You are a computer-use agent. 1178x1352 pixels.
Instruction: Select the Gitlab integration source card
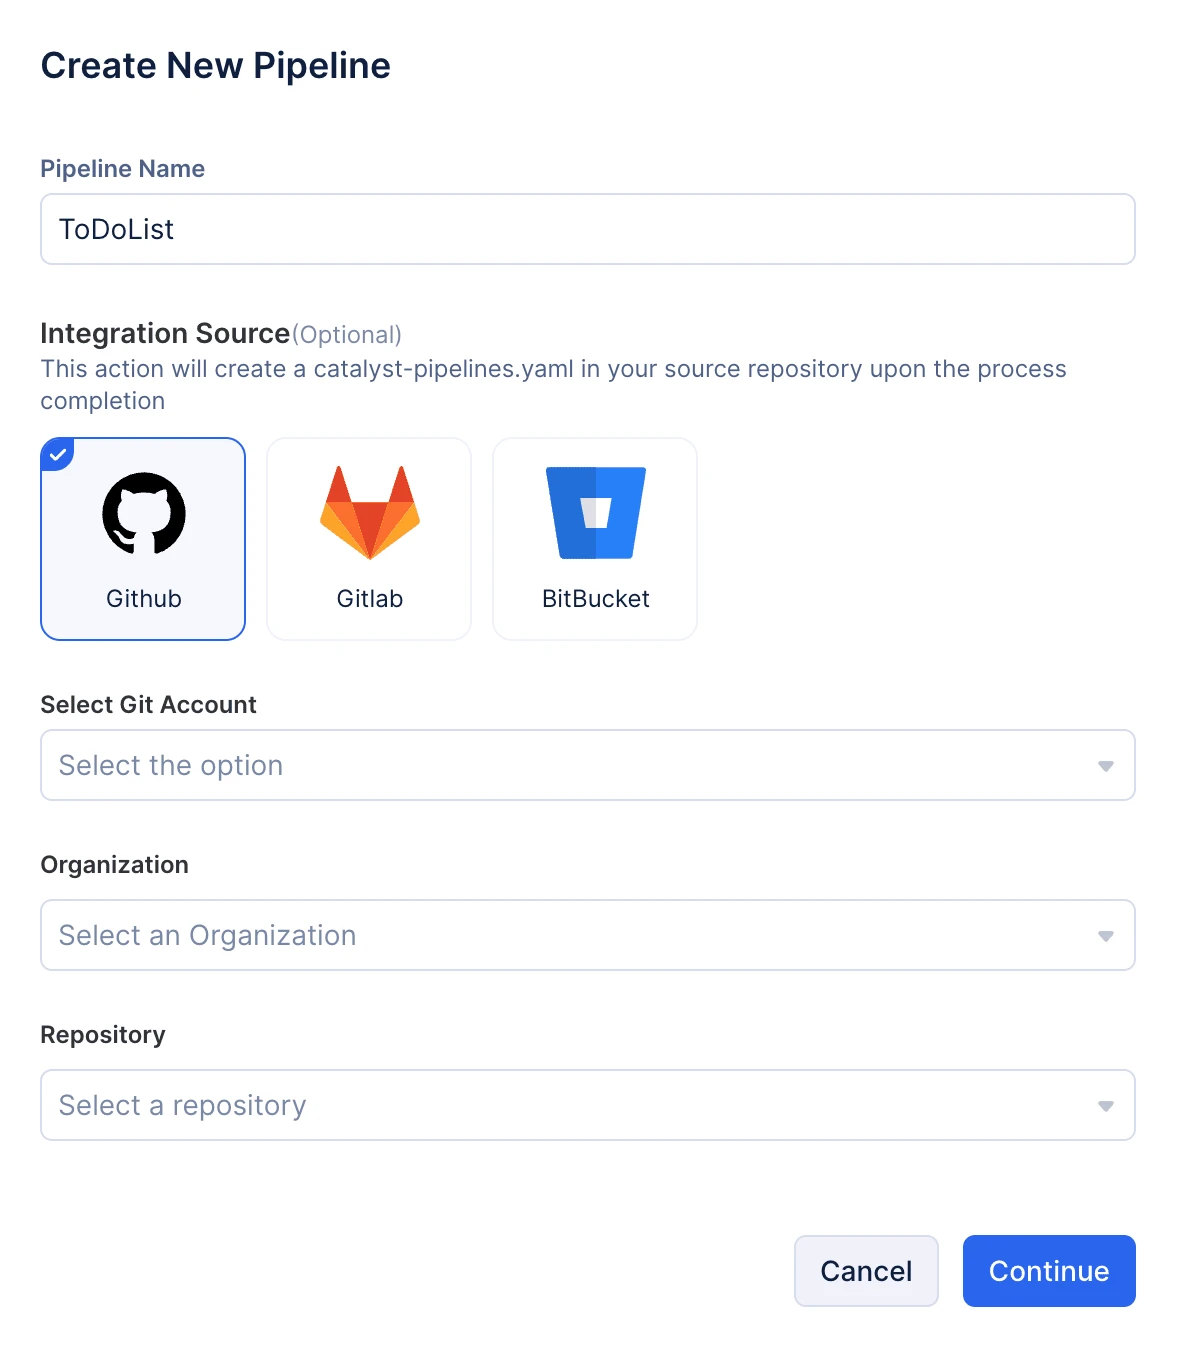369,539
